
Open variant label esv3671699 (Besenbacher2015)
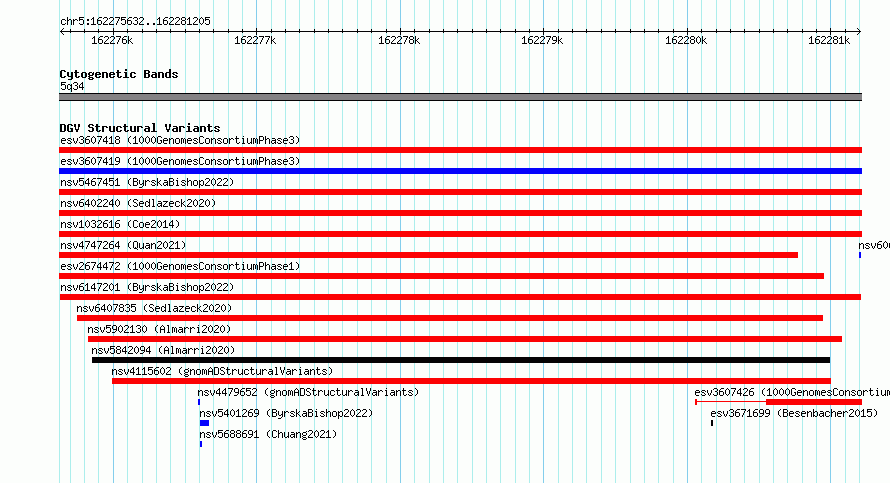tap(794, 413)
